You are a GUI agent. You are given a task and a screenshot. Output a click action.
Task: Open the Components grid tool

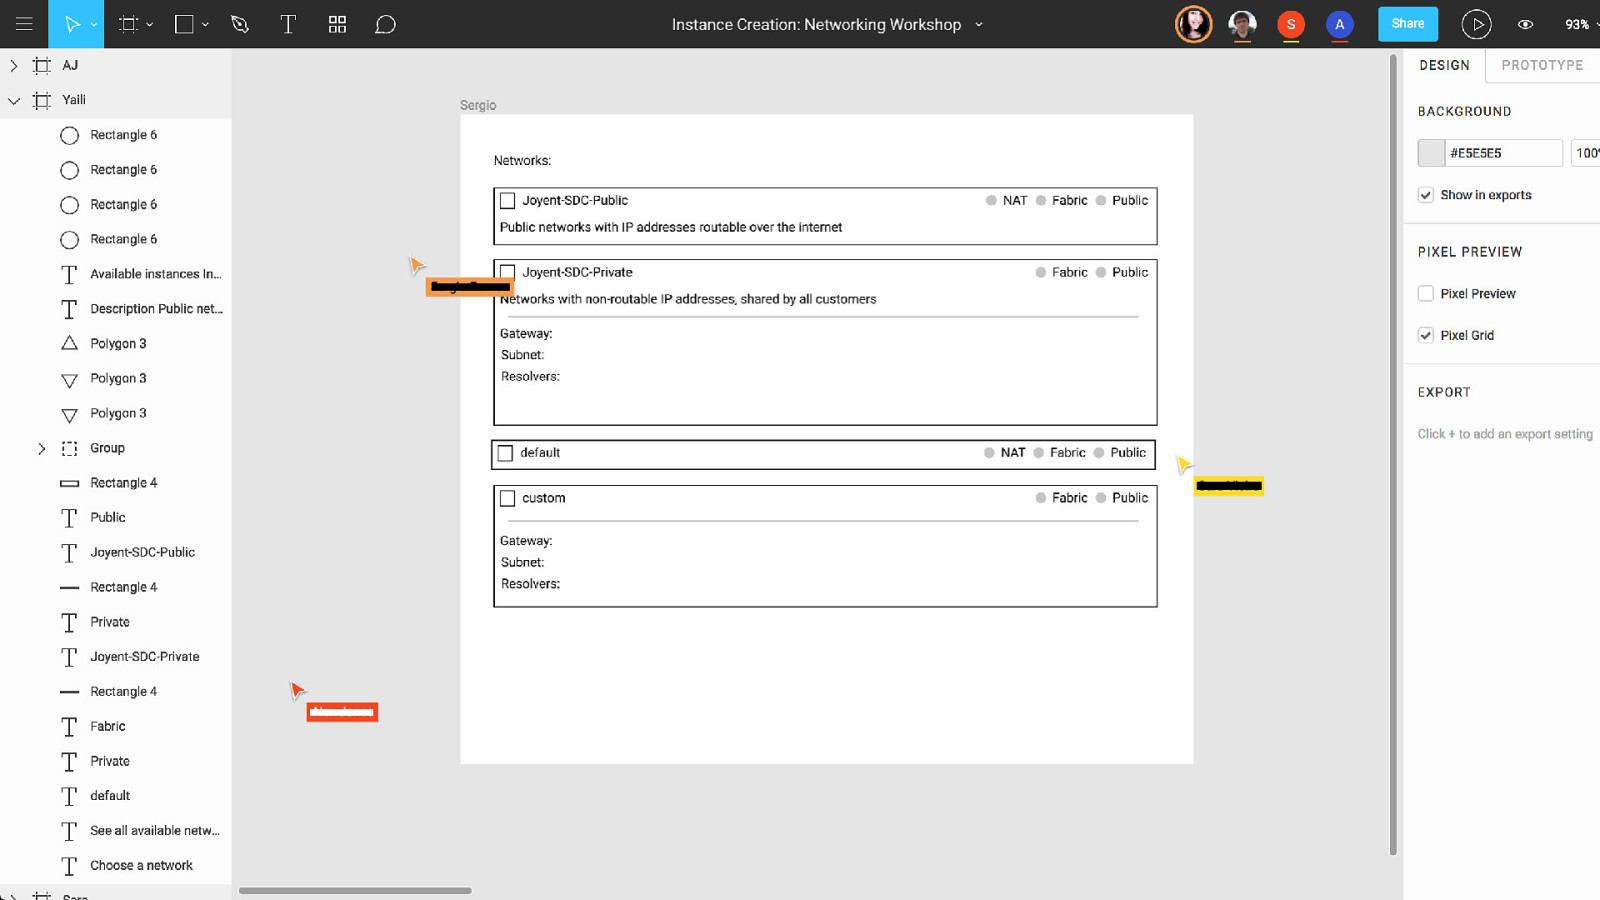tap(337, 24)
